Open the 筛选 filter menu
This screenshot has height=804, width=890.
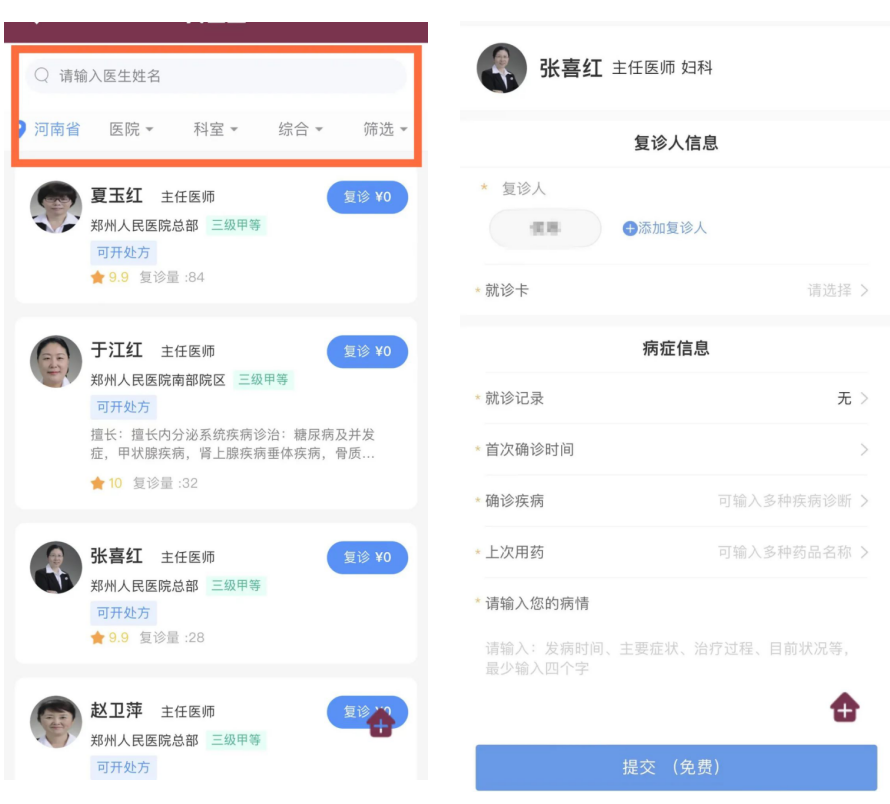pyautogui.click(x=385, y=129)
